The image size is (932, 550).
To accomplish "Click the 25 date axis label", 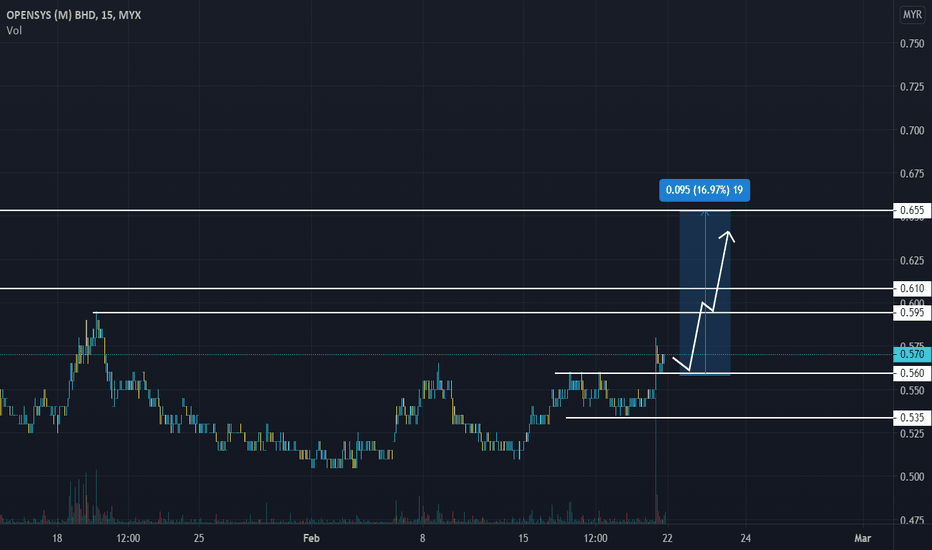I will click(199, 538).
